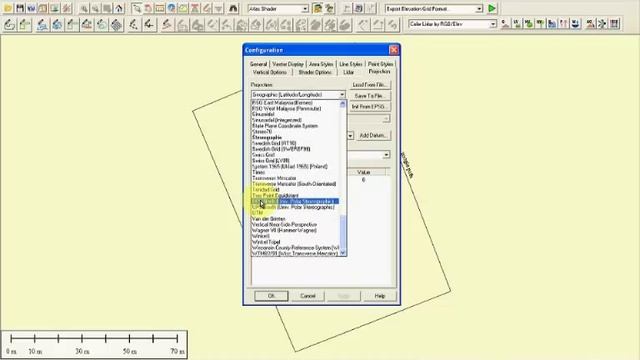Screen dimensions: 640x360
Task: Click the Add Datum button
Action: pos(373,136)
